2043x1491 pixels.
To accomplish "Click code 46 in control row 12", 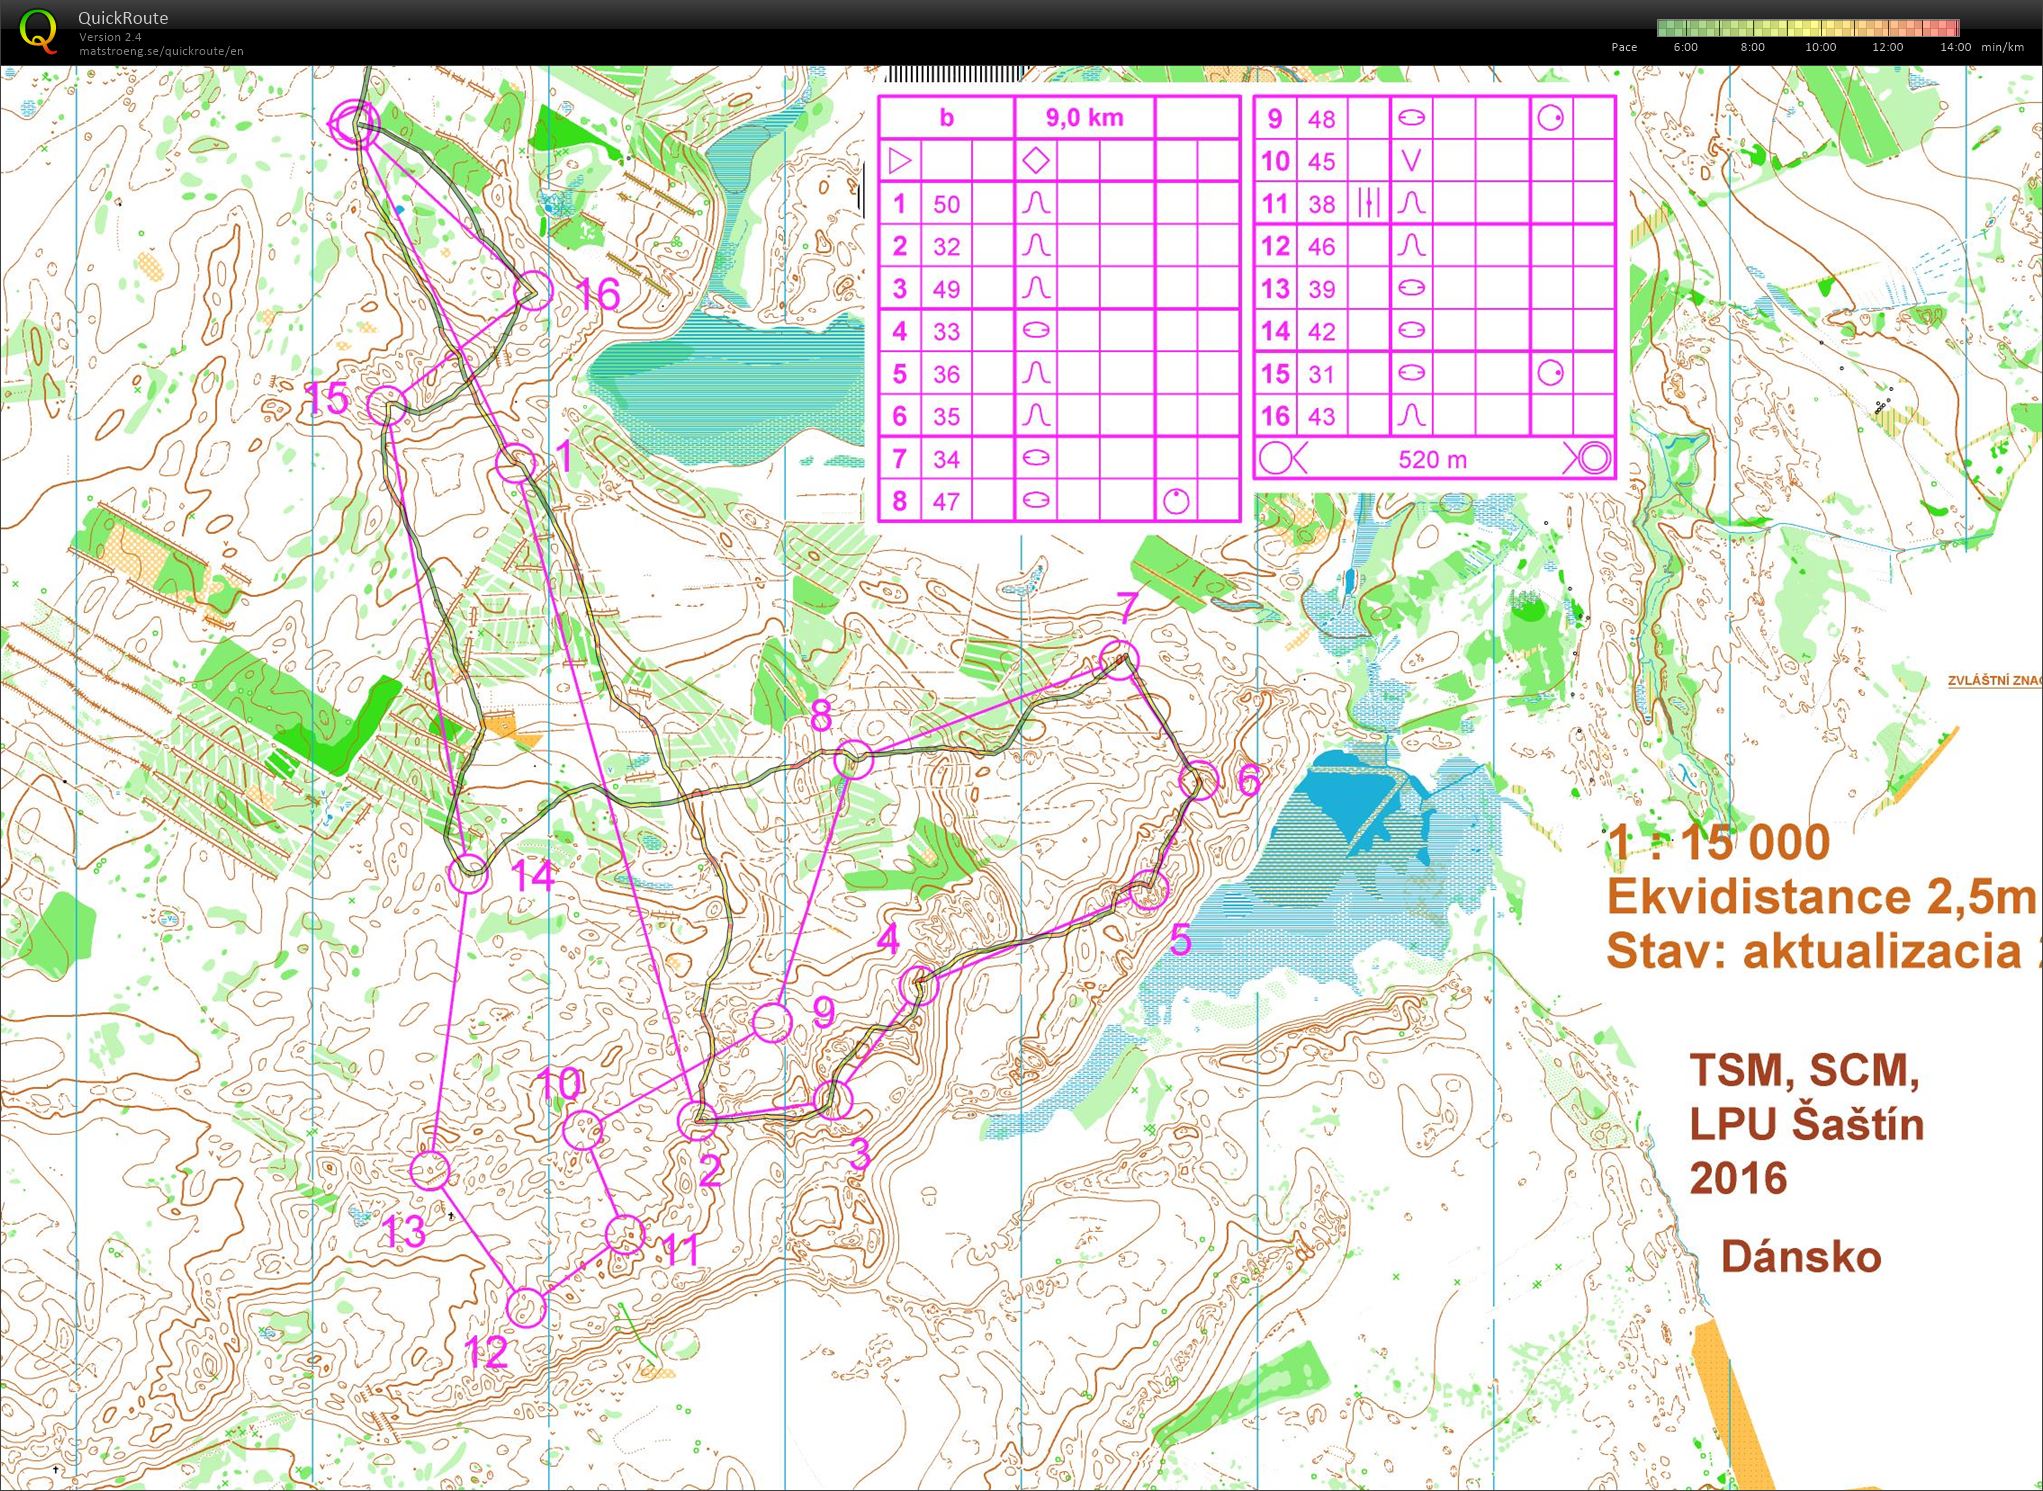I will coord(1321,246).
